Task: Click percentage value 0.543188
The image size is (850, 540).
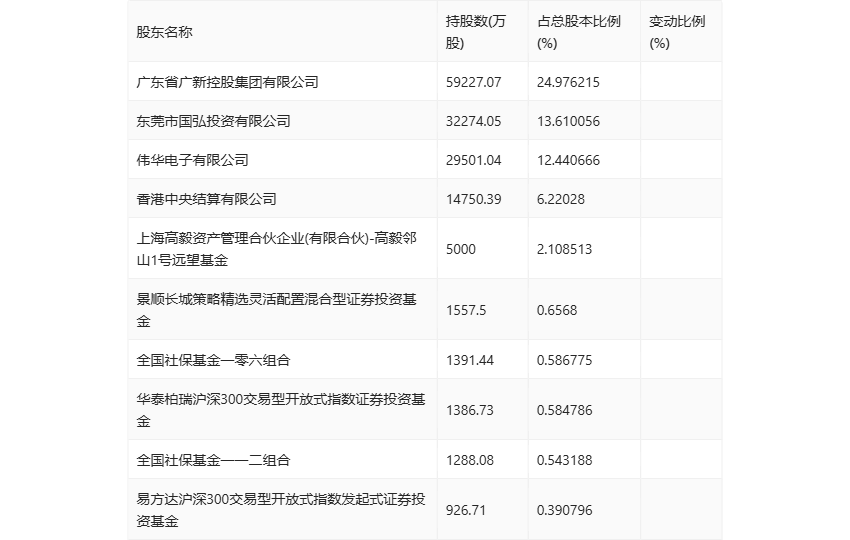Action: 564,460
